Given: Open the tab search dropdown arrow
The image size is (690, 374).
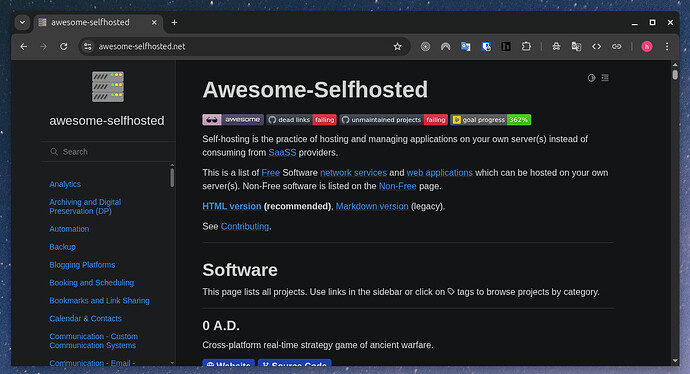Looking at the screenshot, I should coord(22,22).
